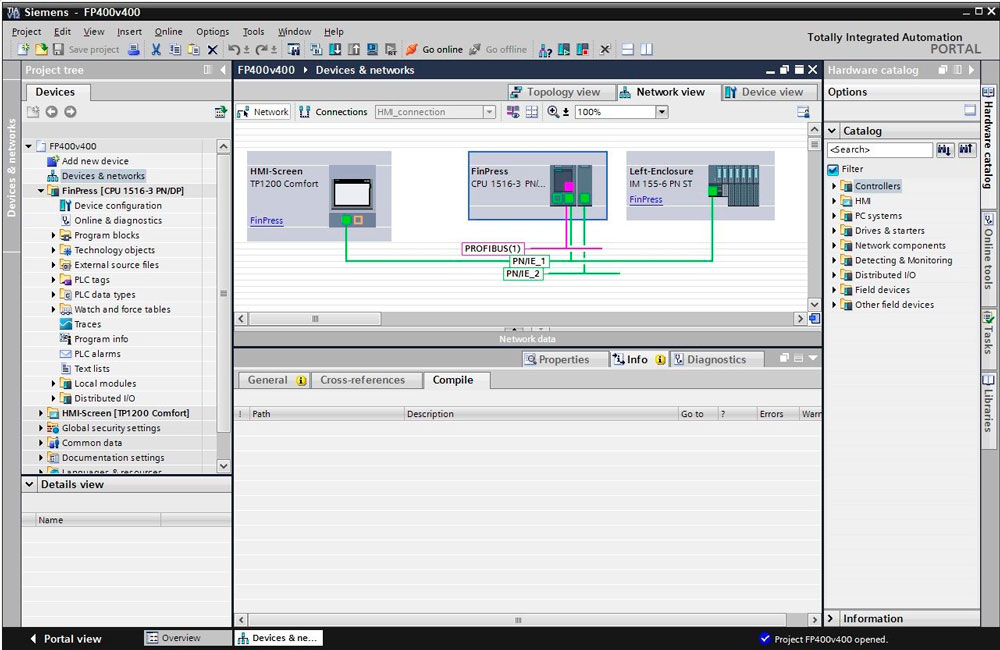
Task: Toggle Network mode in the network toolbar
Action: pyautogui.click(x=263, y=112)
